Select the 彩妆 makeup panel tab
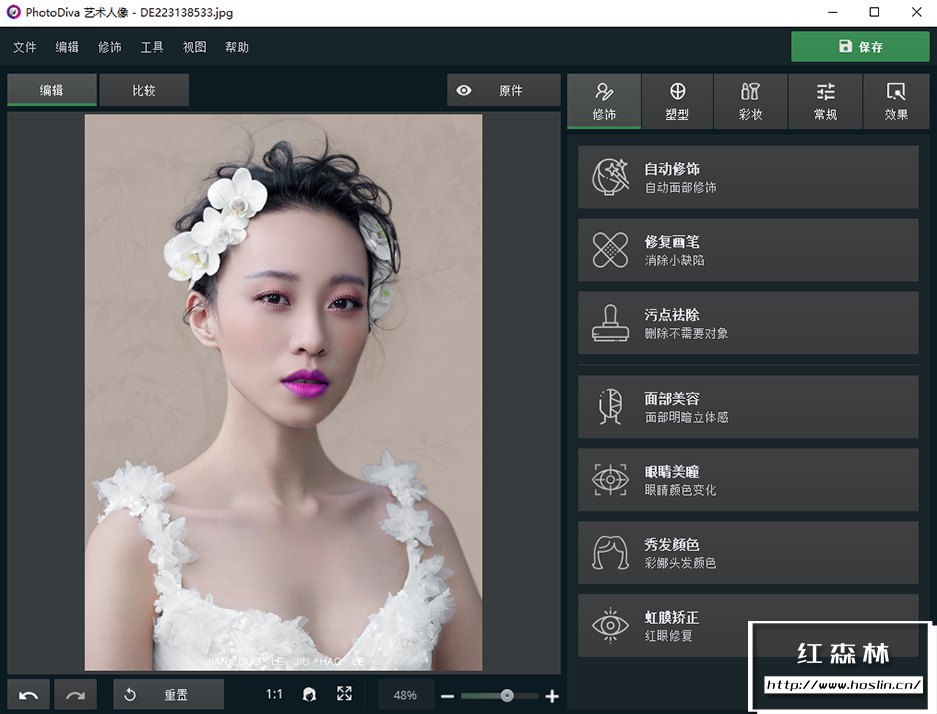937x714 pixels. (751, 102)
